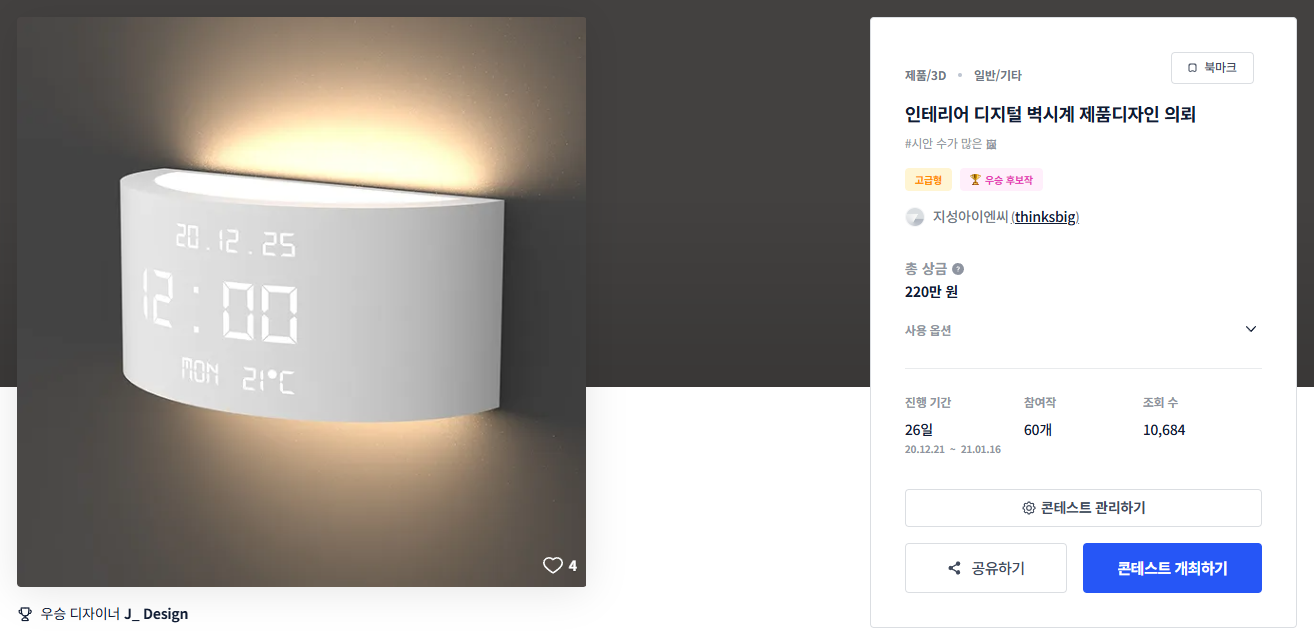Click the 고급형 tag badge
Image resolution: width=1314 pixels, height=640 pixels.
(928, 180)
